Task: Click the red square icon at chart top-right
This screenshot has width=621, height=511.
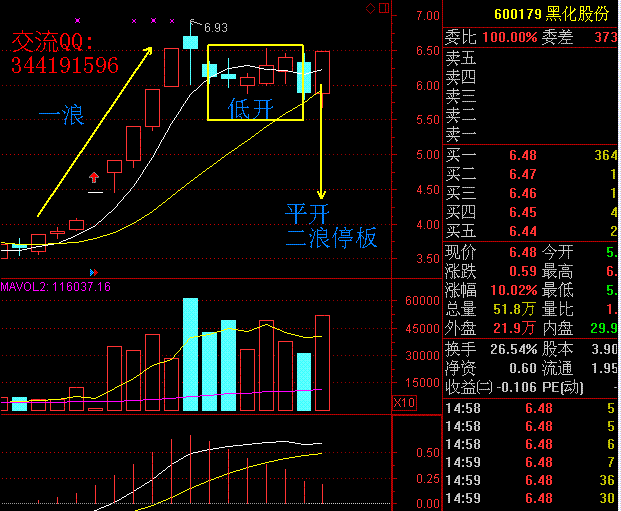Action: pos(385,9)
